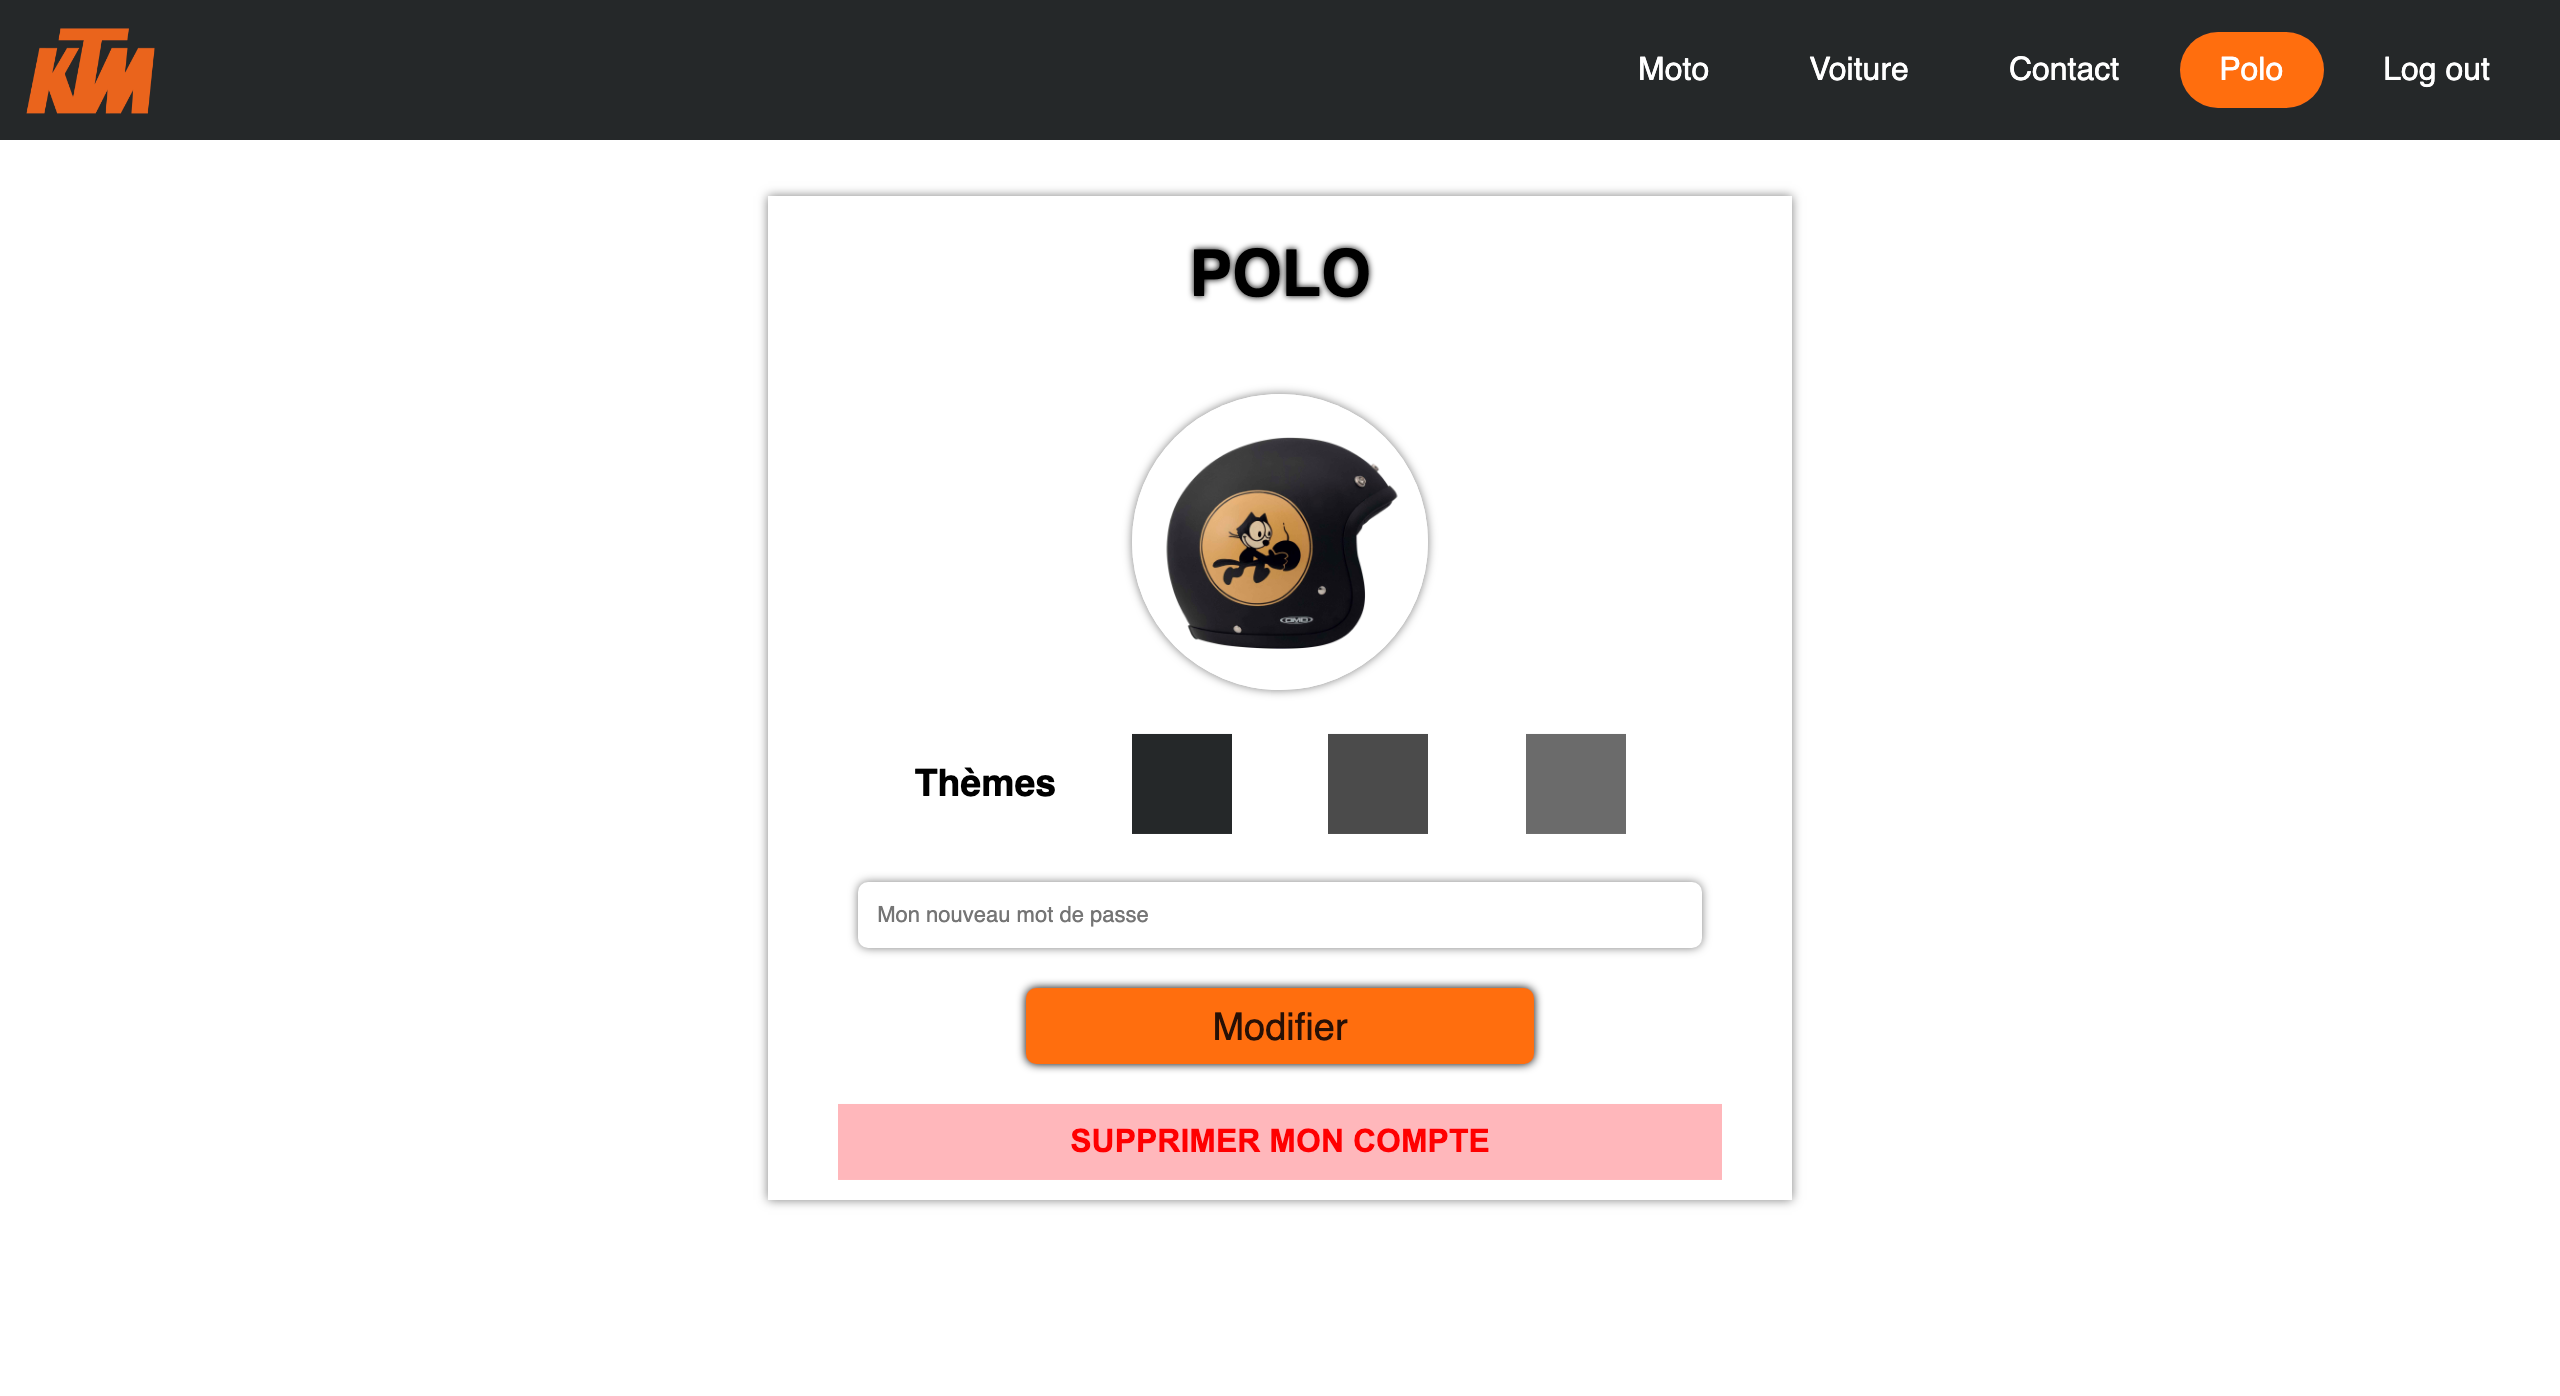Go to the Voiture page
Screen dimensions: 2560x1396
tap(1858, 69)
